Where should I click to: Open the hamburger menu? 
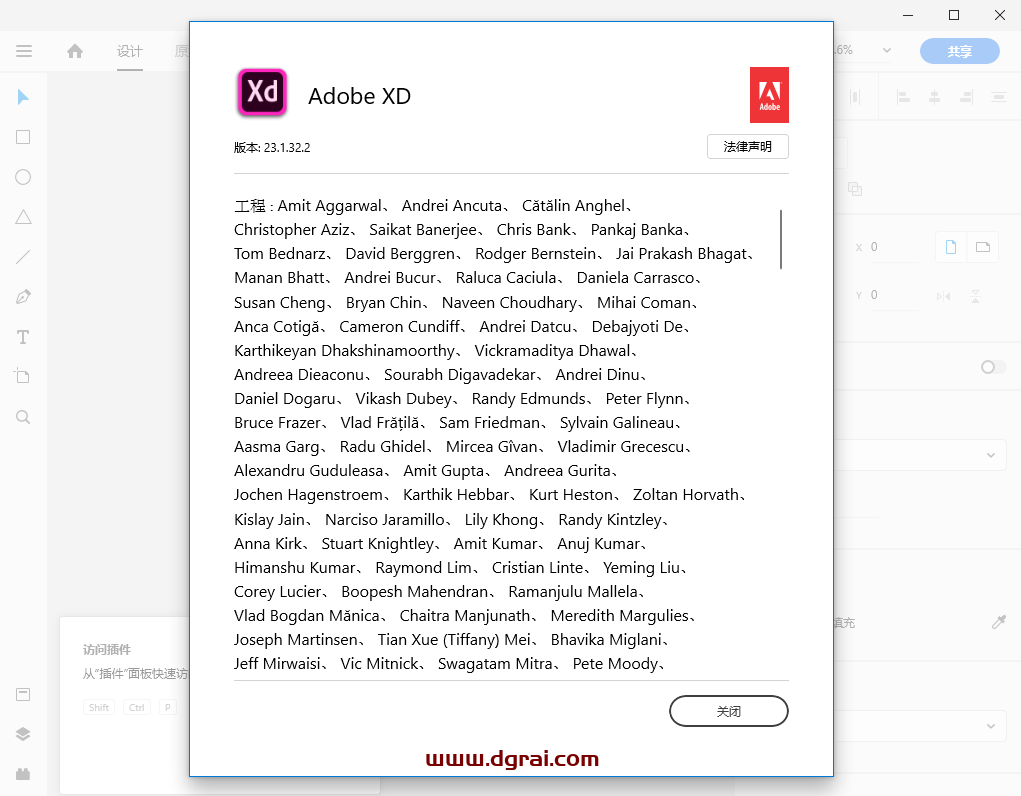click(24, 51)
